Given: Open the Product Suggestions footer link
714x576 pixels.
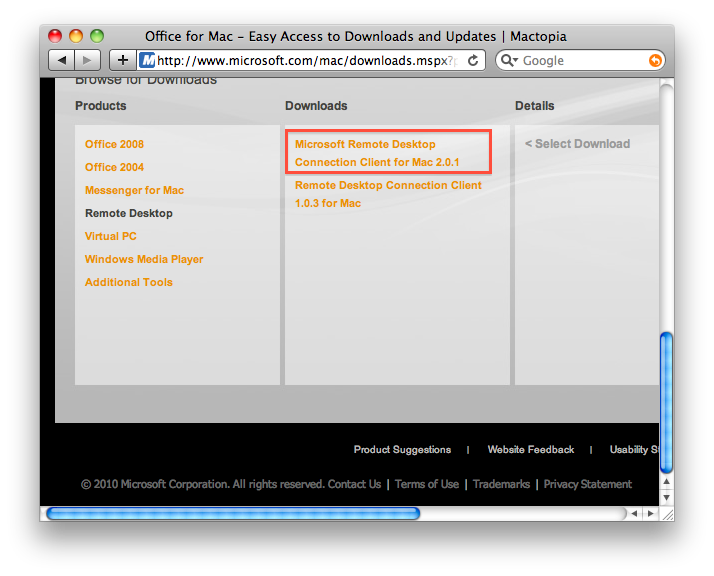Looking at the screenshot, I should point(403,449).
